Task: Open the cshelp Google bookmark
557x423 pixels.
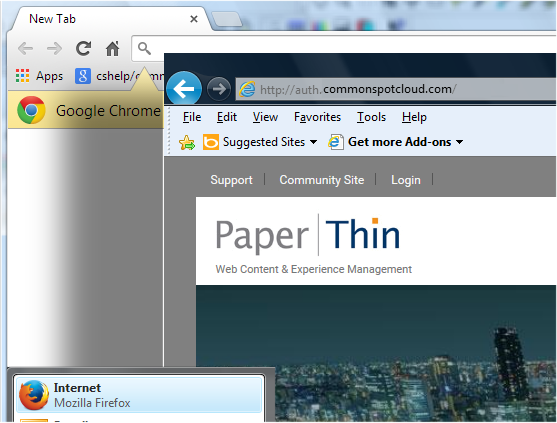Action: pyautogui.click(x=119, y=76)
